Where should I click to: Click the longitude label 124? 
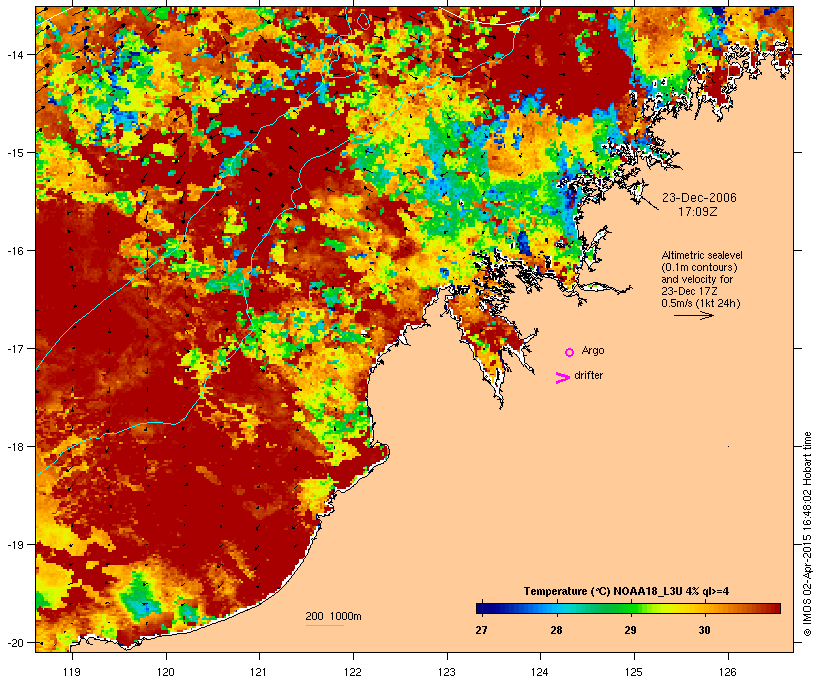point(540,672)
